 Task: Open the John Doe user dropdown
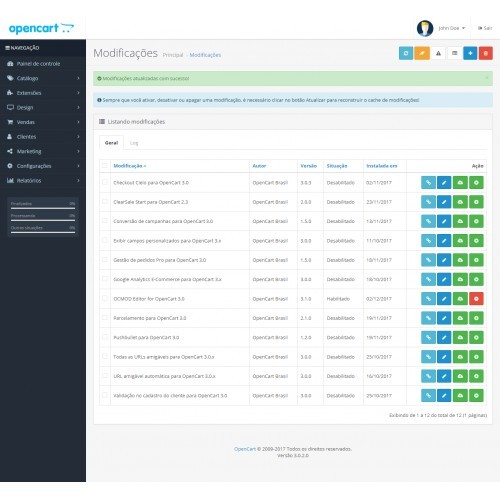[452, 28]
